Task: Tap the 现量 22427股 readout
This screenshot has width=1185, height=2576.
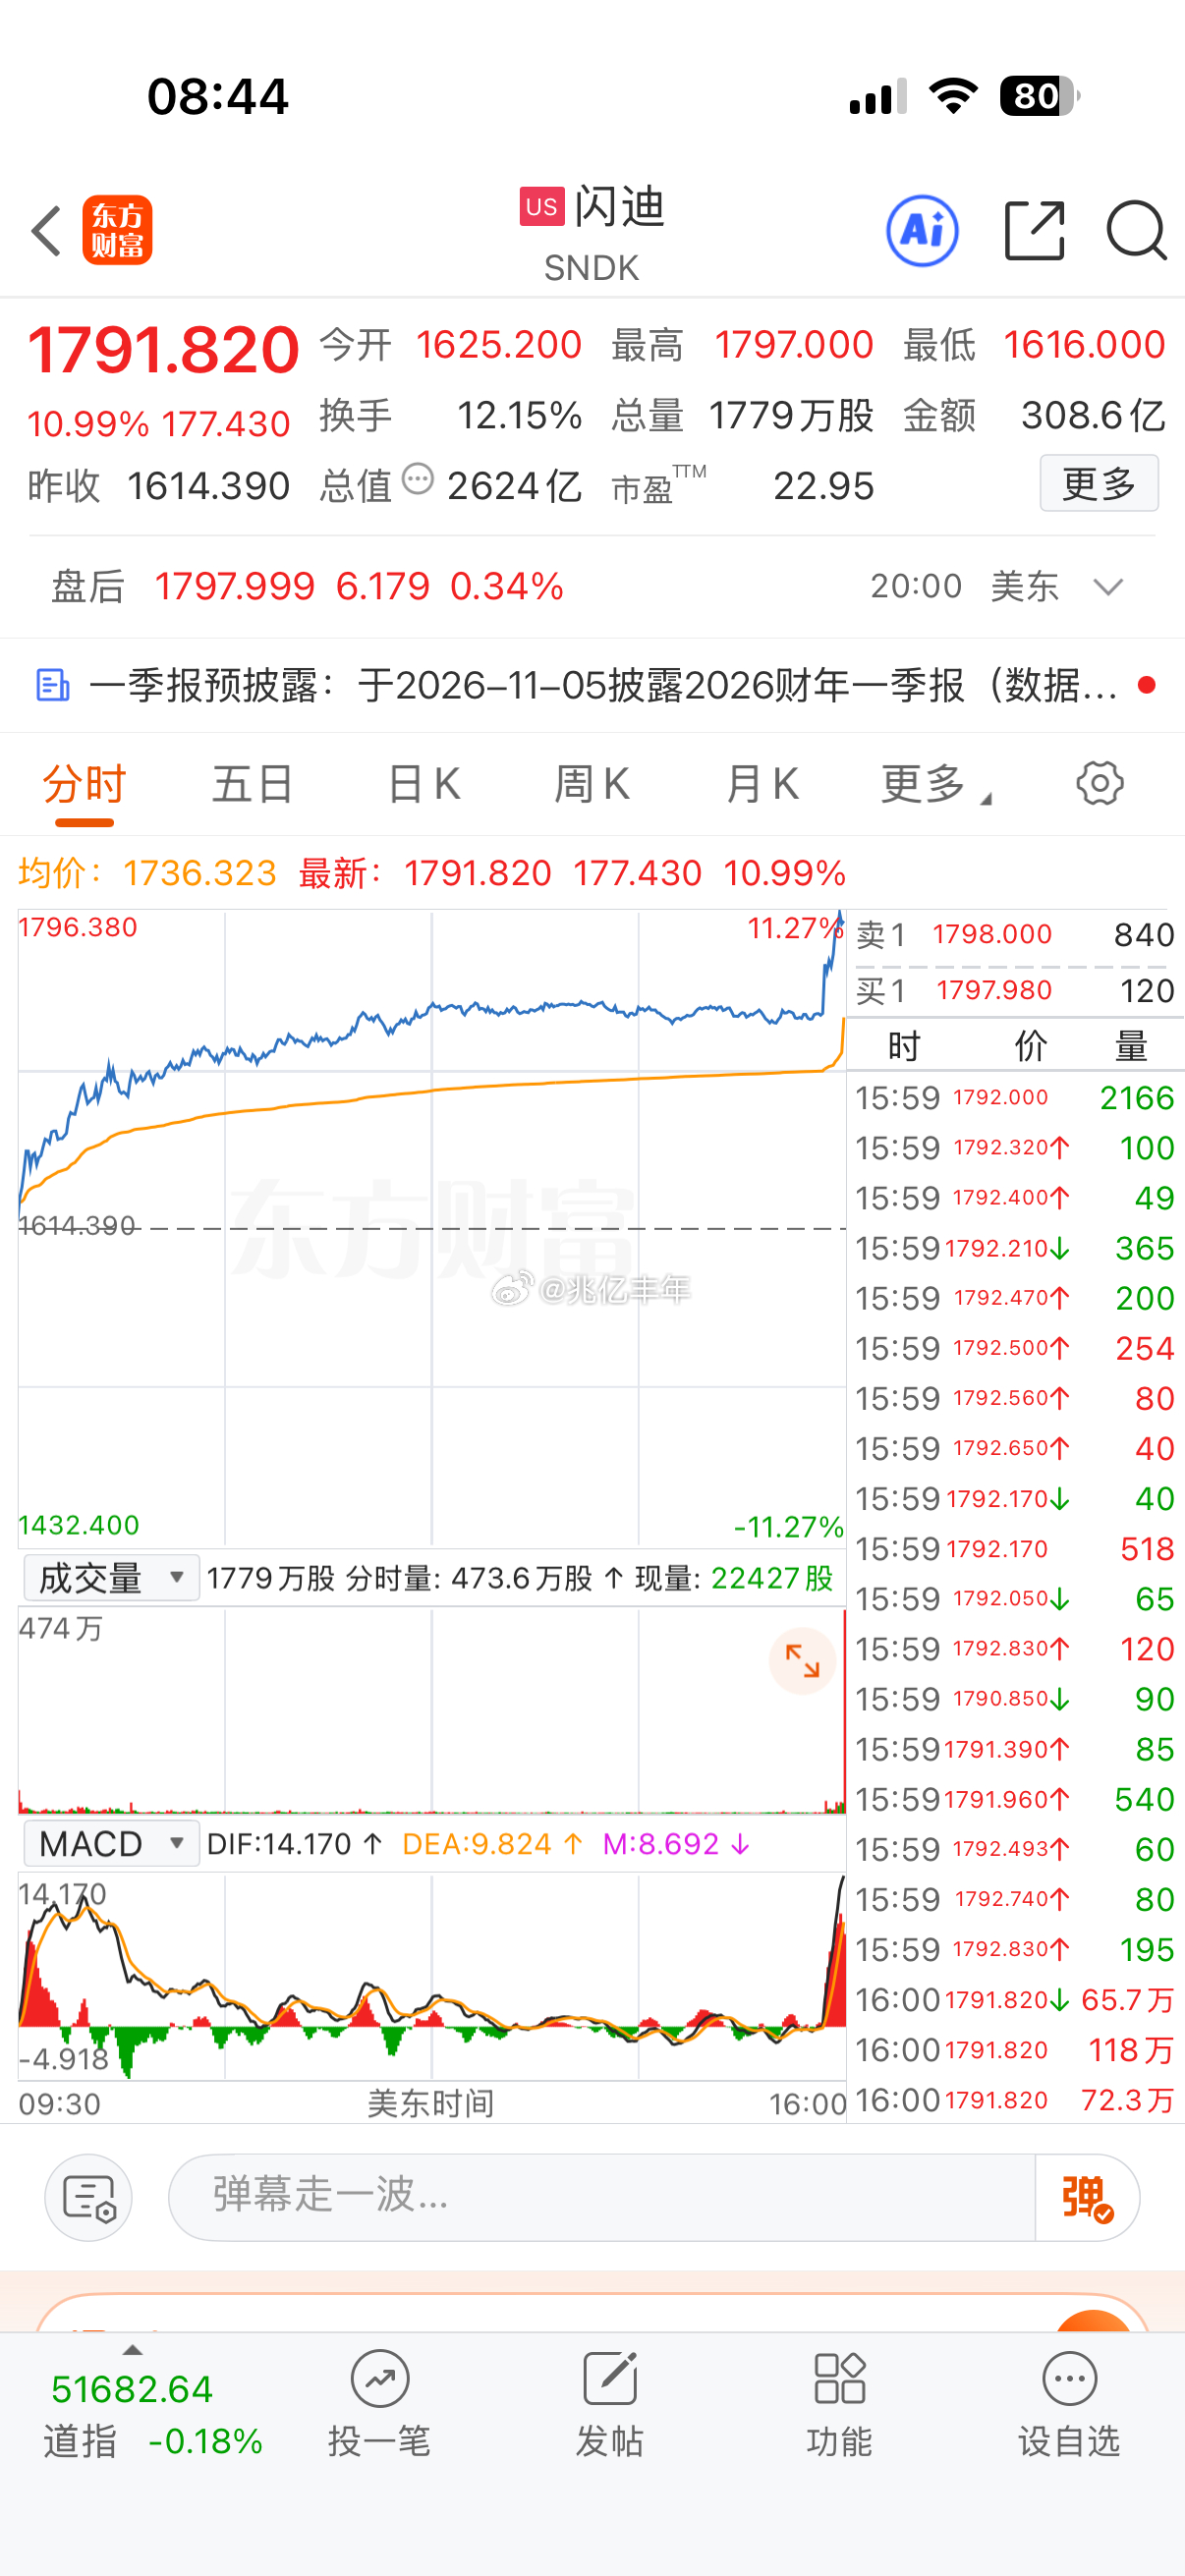Action: click(735, 1578)
